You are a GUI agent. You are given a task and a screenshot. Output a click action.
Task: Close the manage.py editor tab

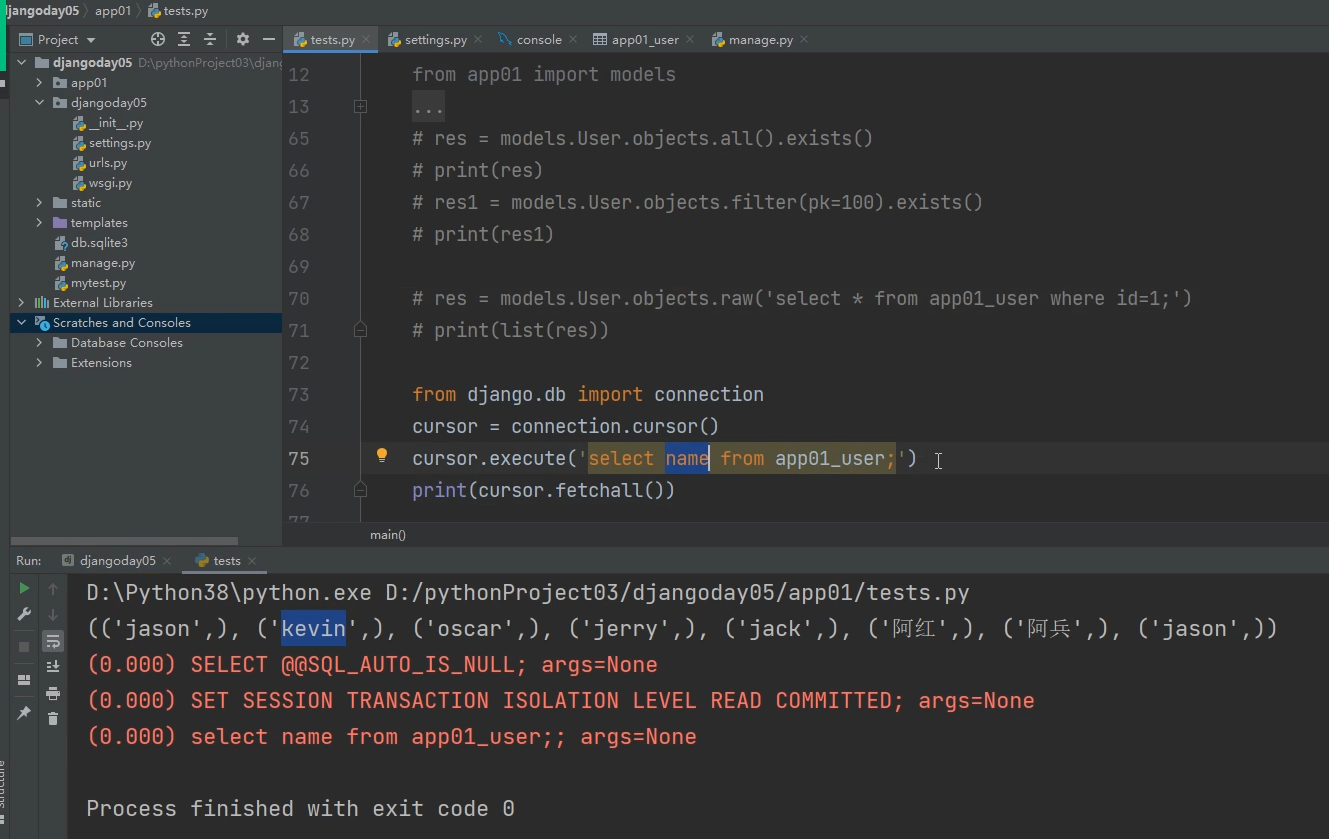(804, 40)
